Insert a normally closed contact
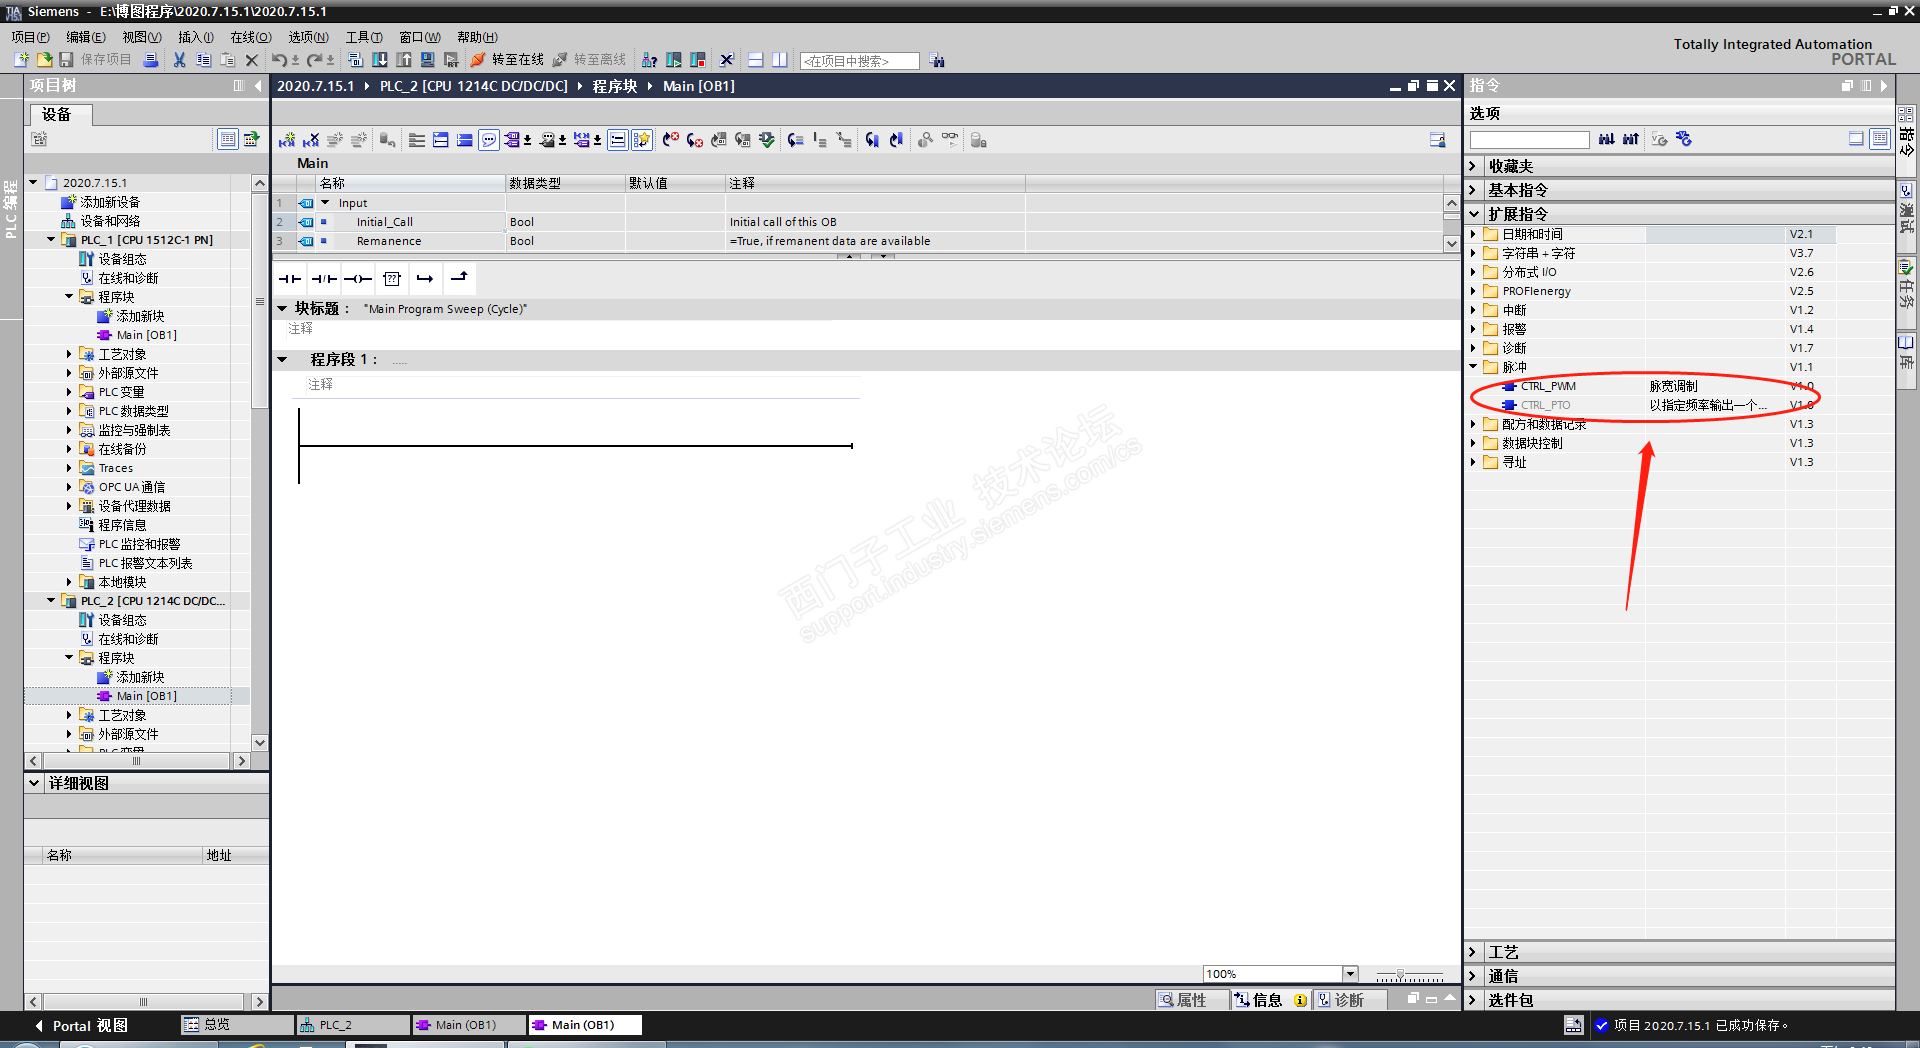The width and height of the screenshot is (1920, 1048). coord(324,279)
